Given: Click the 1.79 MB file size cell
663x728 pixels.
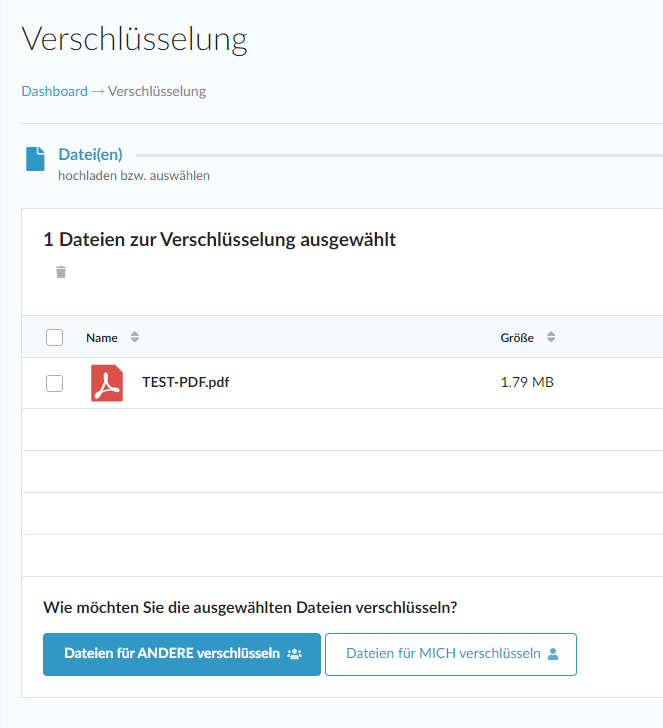Looking at the screenshot, I should [527, 382].
